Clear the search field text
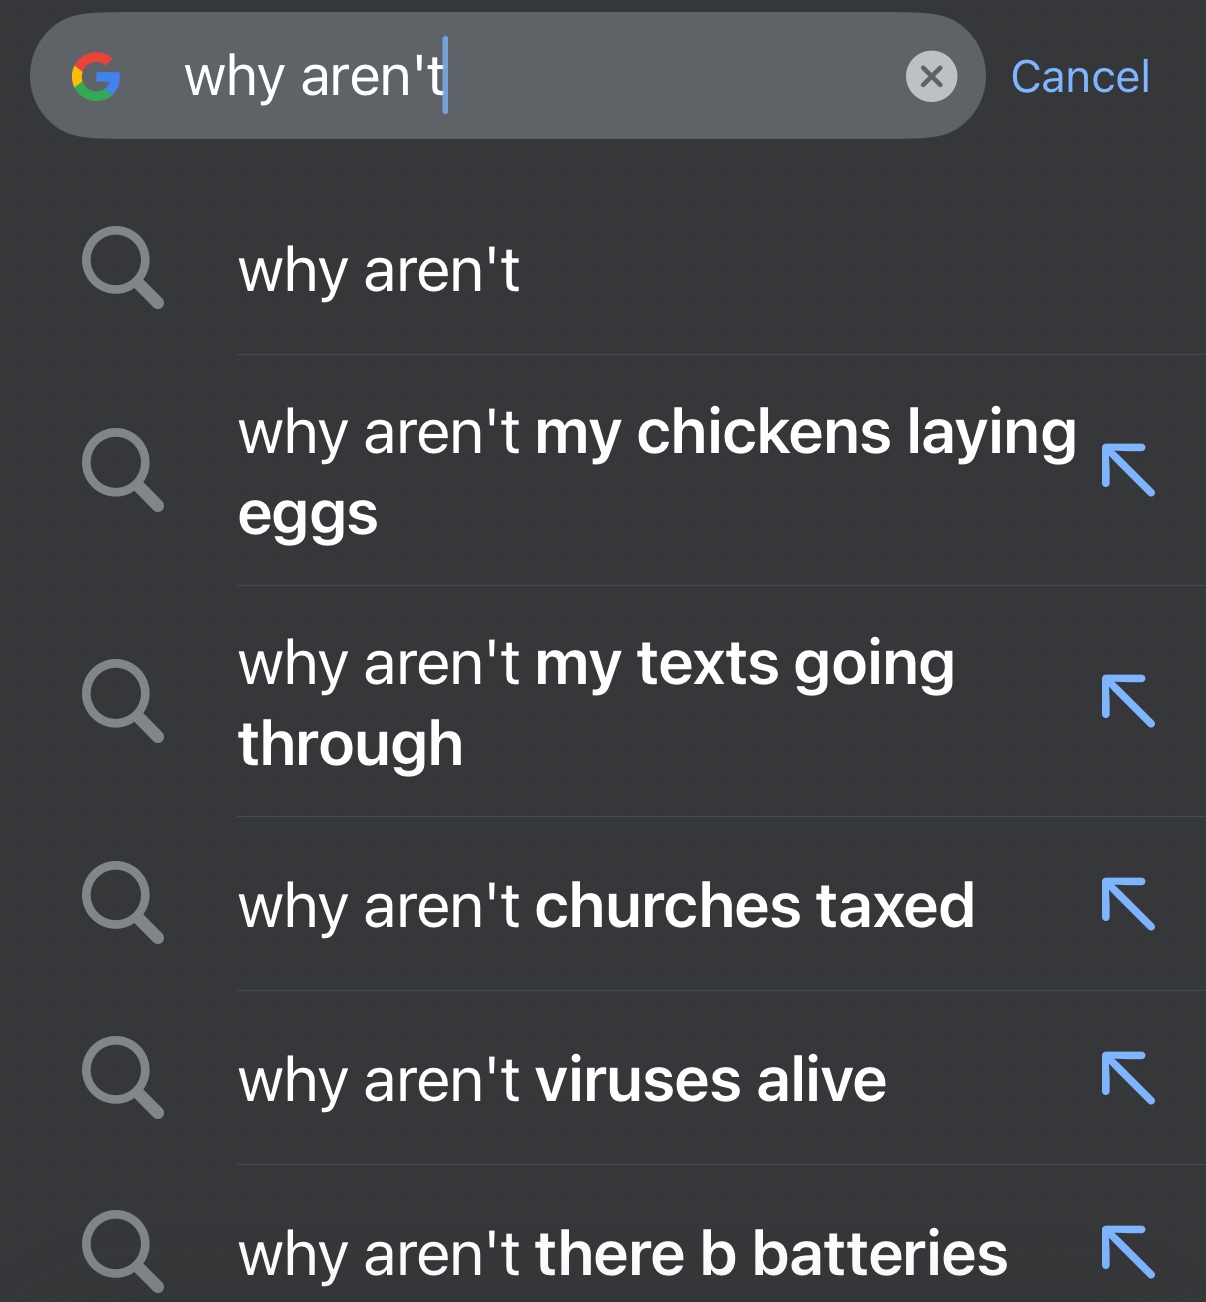The image size is (1206, 1302). 931,76
